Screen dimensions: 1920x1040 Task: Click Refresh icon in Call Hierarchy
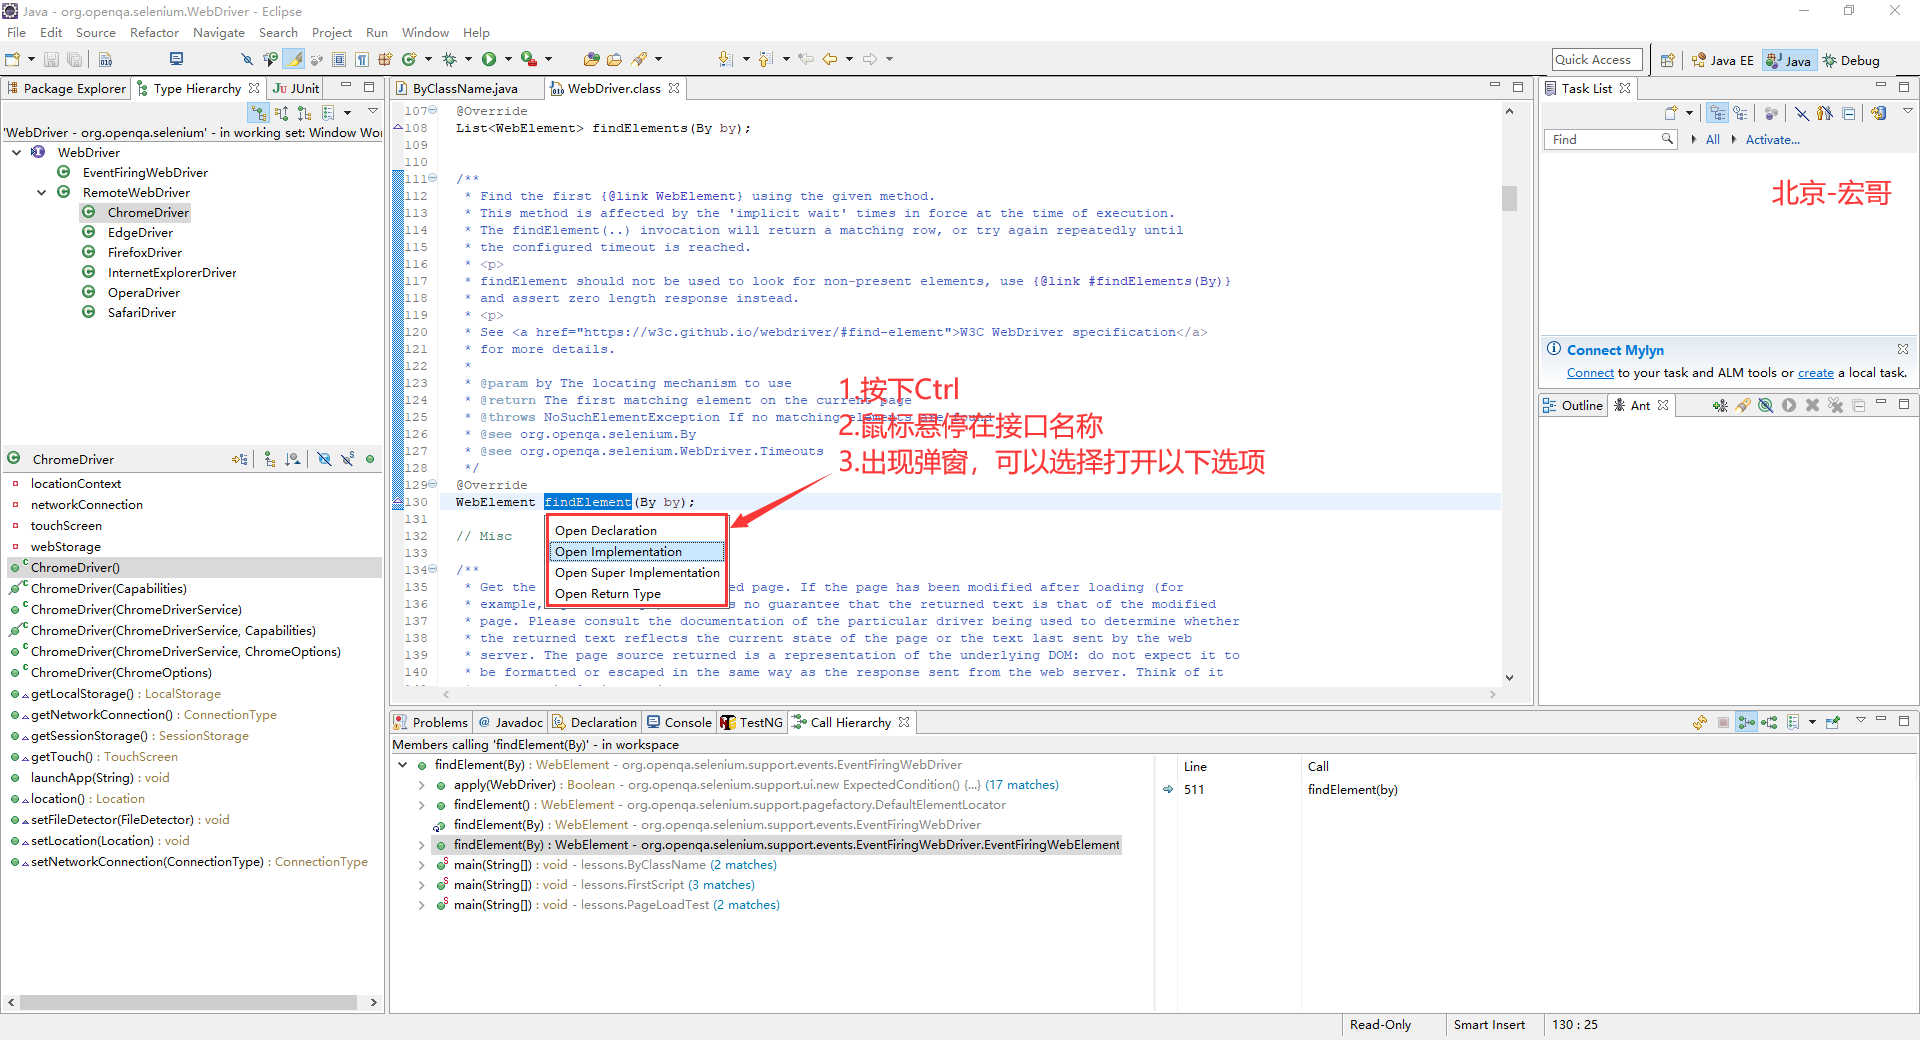coord(1699,722)
